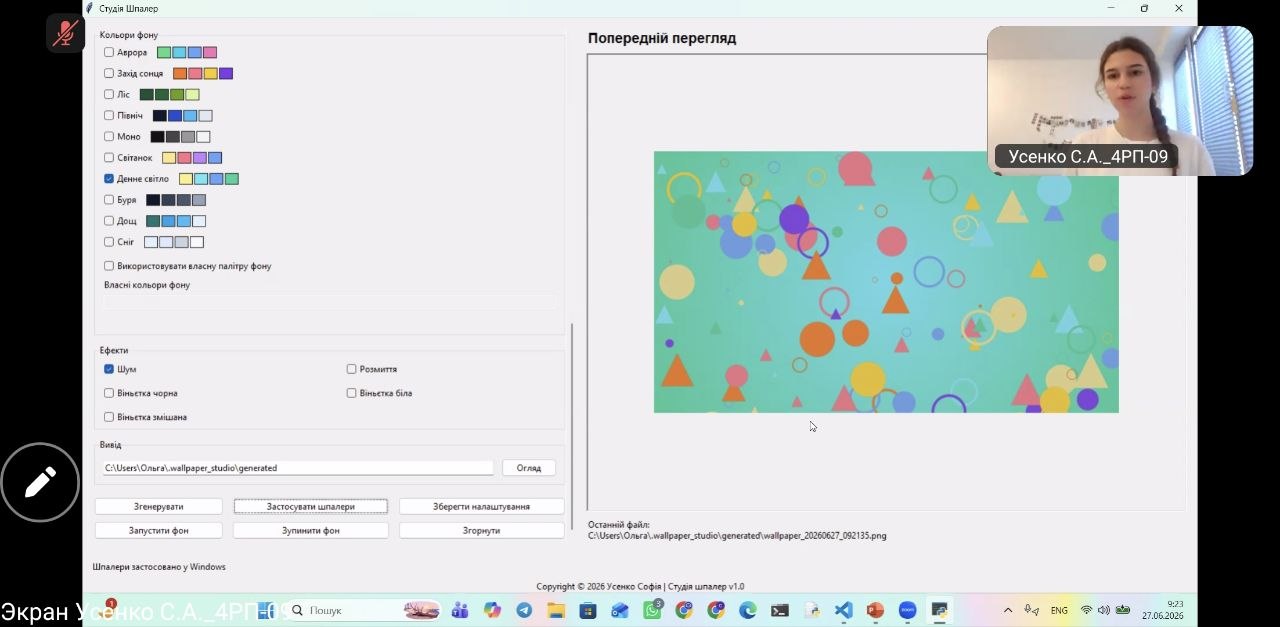Open Microsoft Store from the taskbar
Viewport: 1280px width, 627px height.
pyautogui.click(x=588, y=610)
